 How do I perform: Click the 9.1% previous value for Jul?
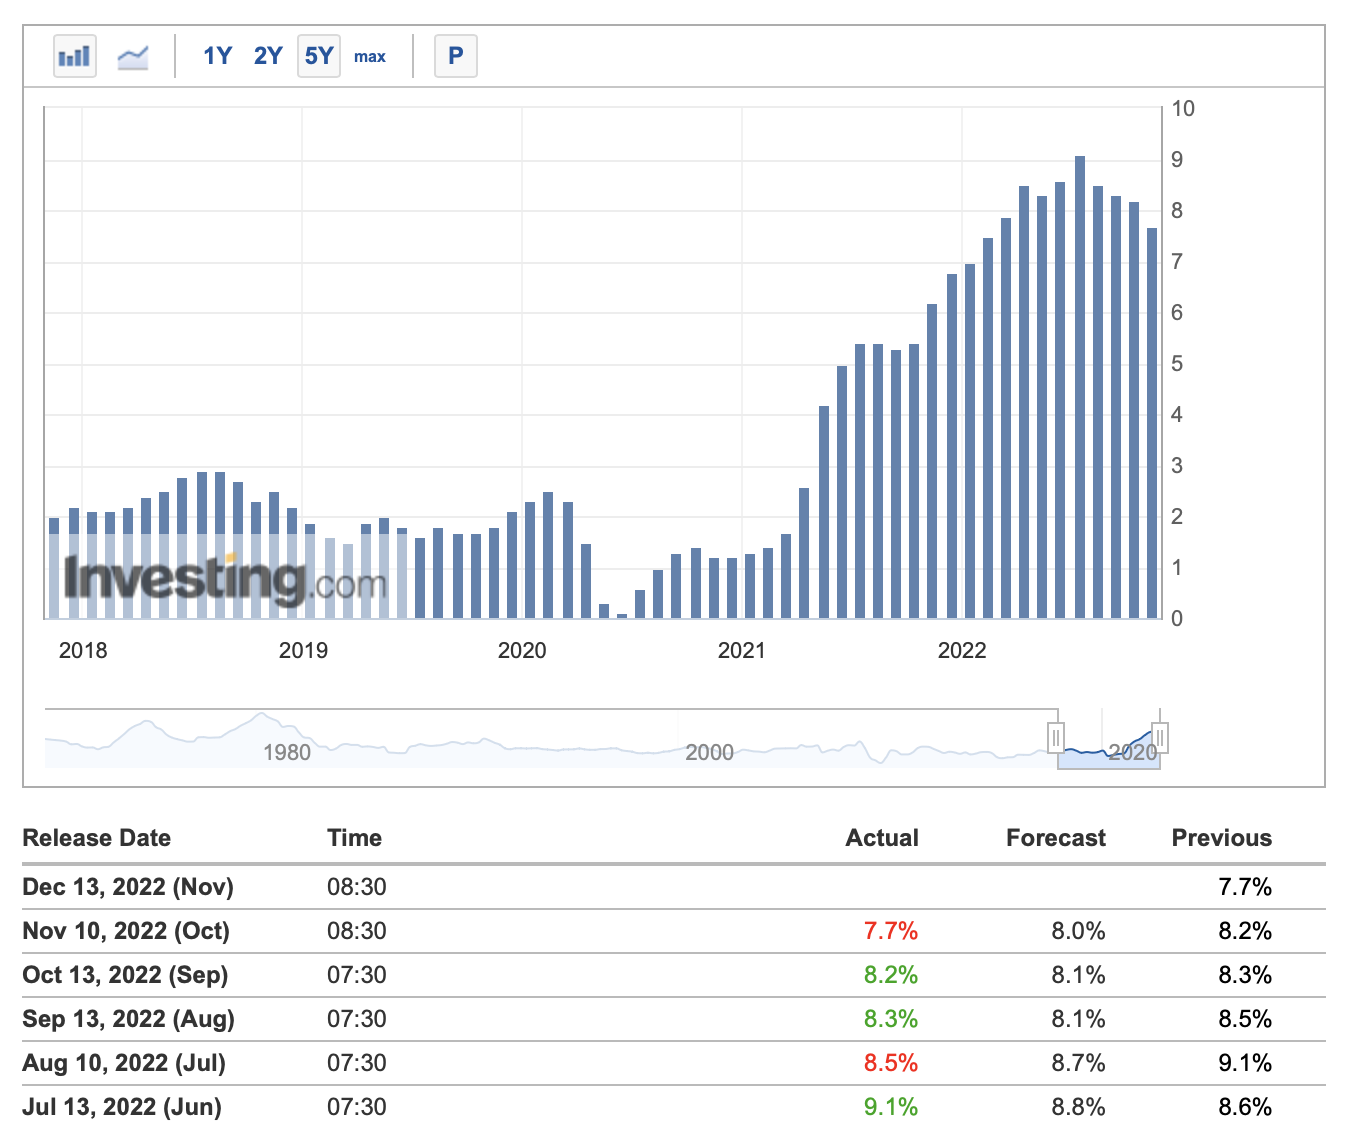coord(1245,1063)
